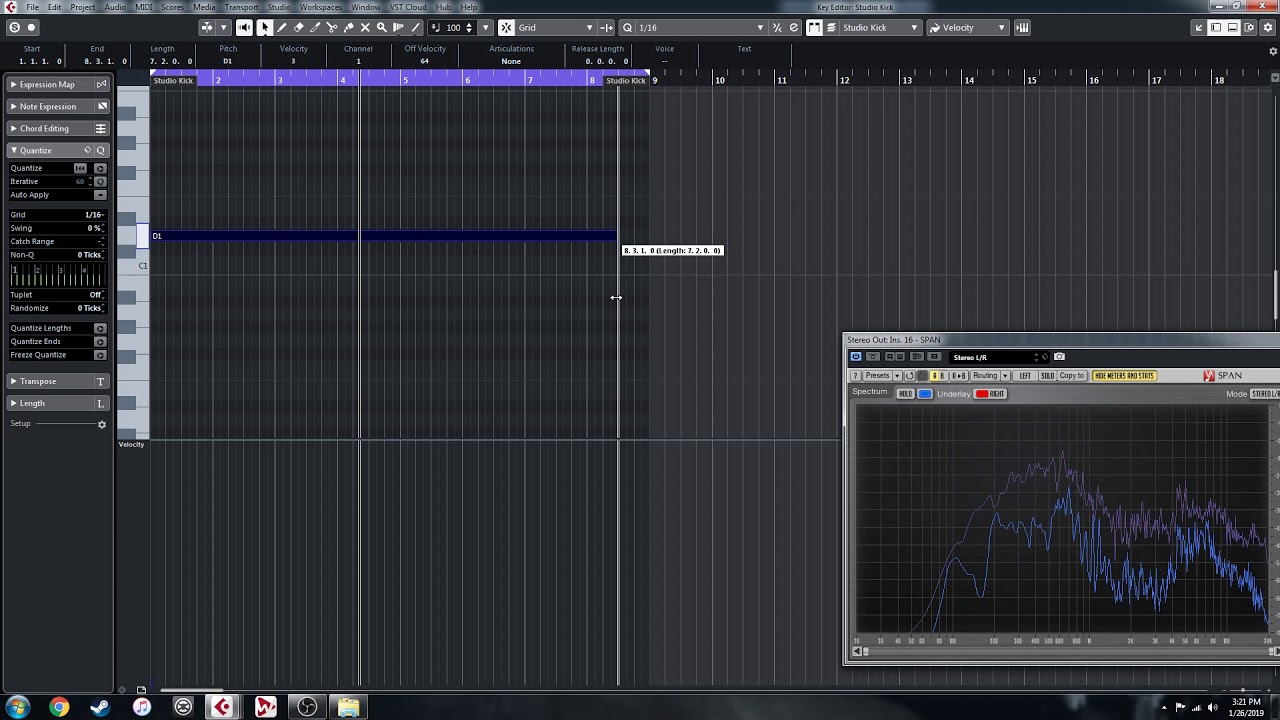Apply Freeze Quantize button icon
The height and width of the screenshot is (720, 1280).
100,355
